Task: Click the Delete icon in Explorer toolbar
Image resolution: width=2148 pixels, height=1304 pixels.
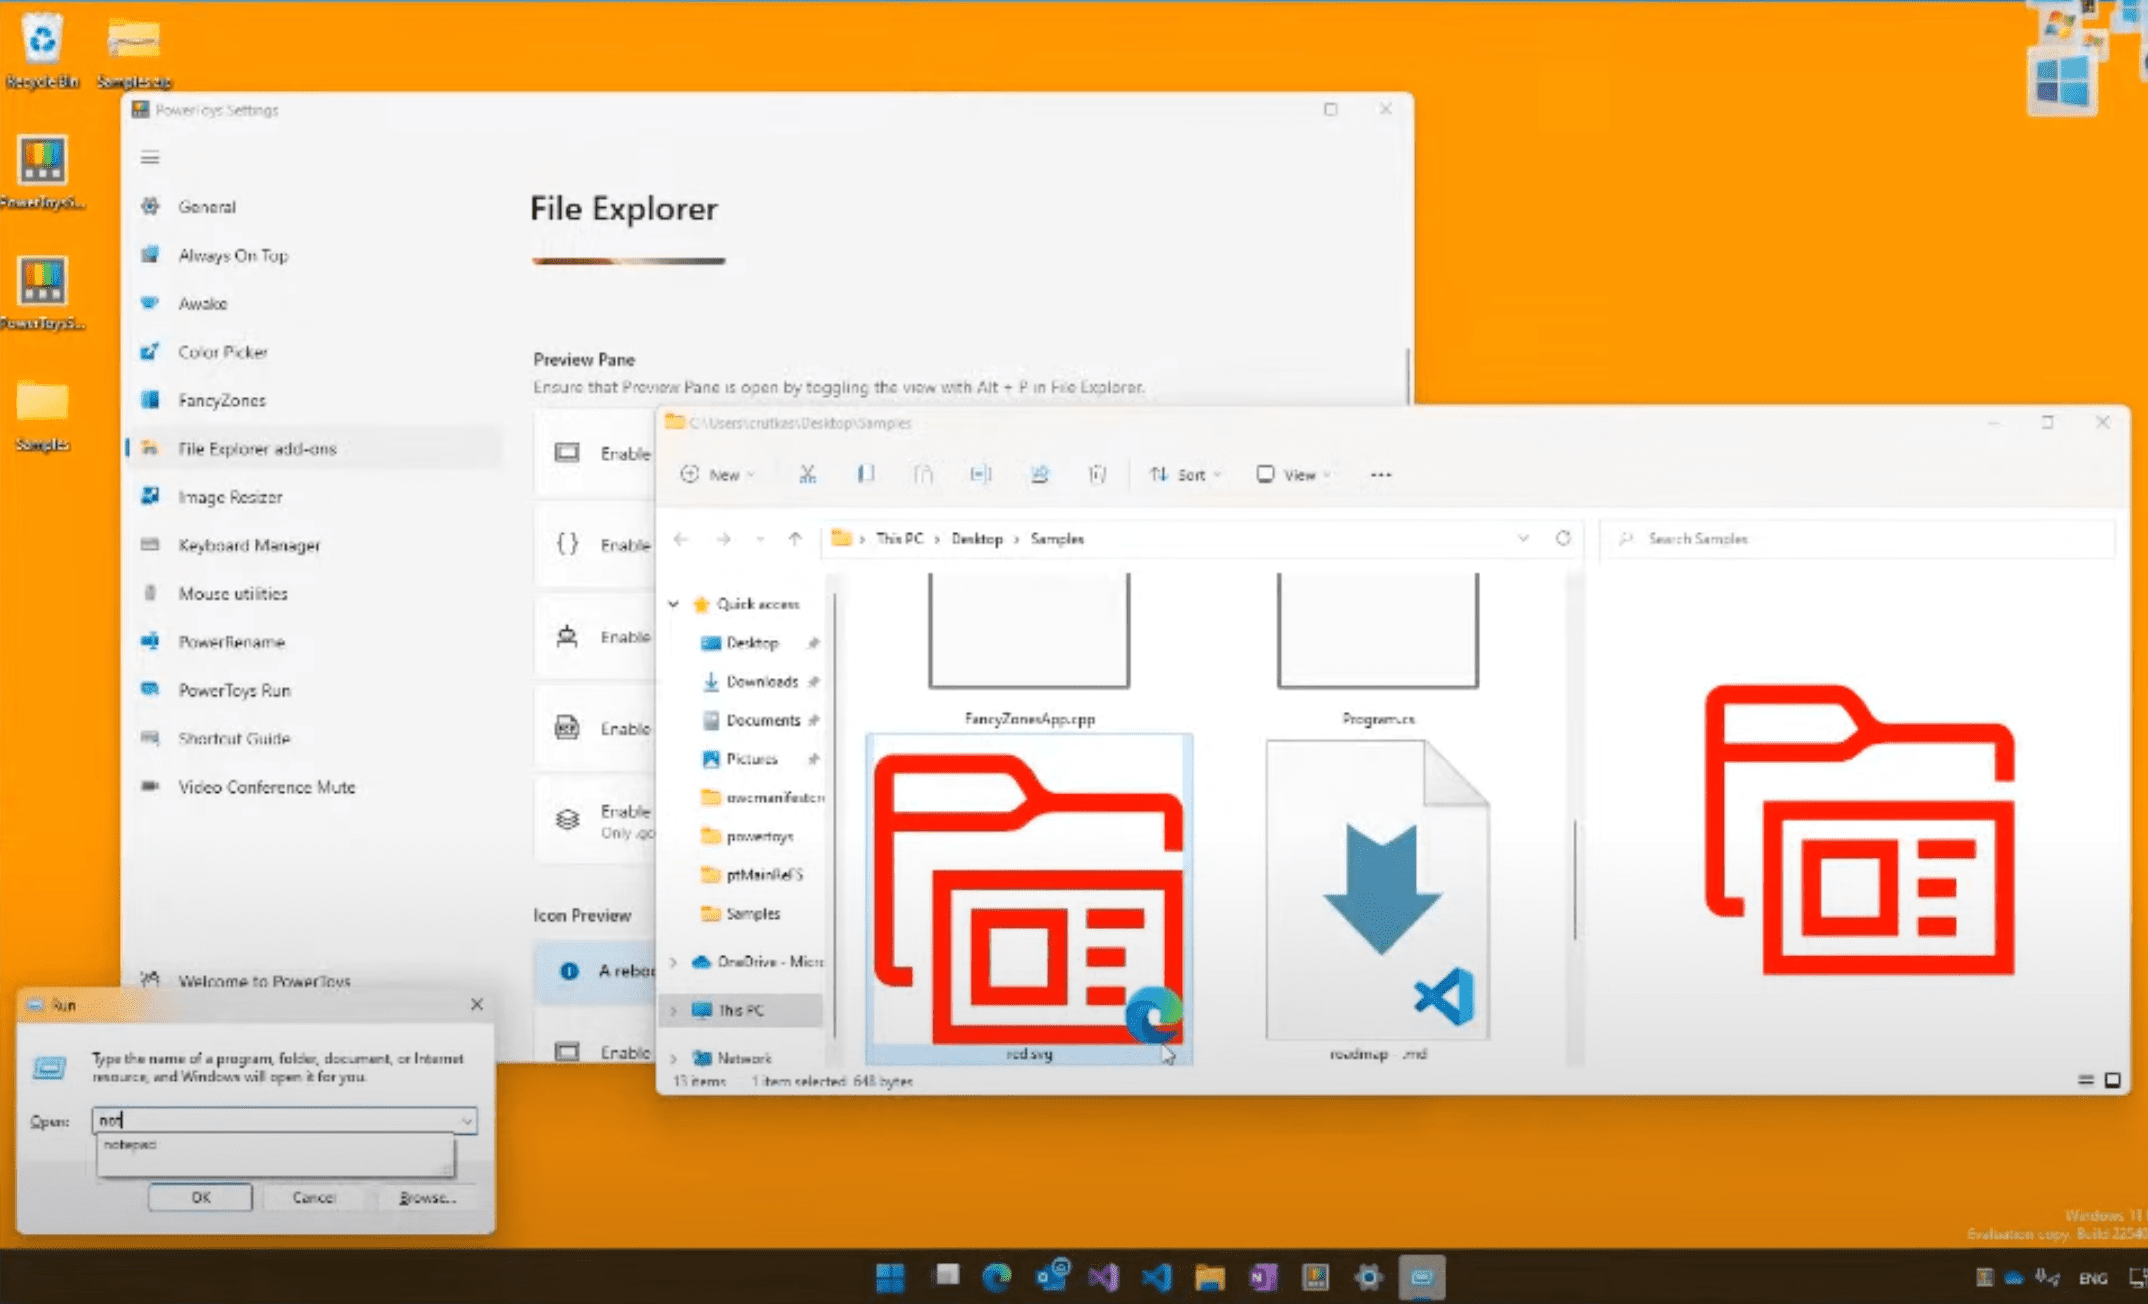Action: coord(1097,474)
